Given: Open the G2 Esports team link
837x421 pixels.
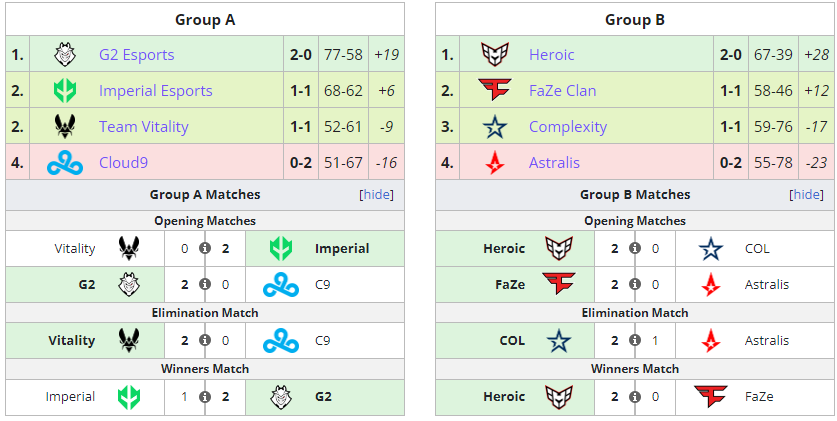Looking at the screenshot, I should (136, 55).
